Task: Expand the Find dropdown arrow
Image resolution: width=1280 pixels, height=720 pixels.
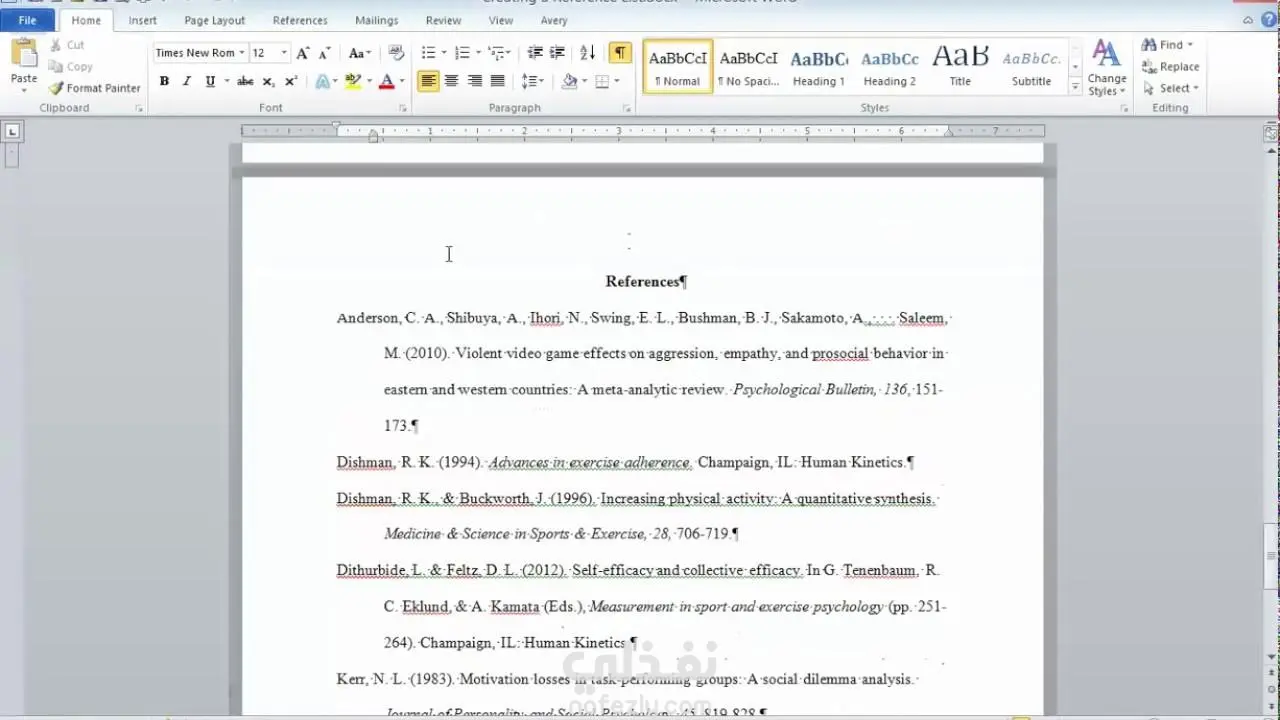Action: click(x=1190, y=45)
